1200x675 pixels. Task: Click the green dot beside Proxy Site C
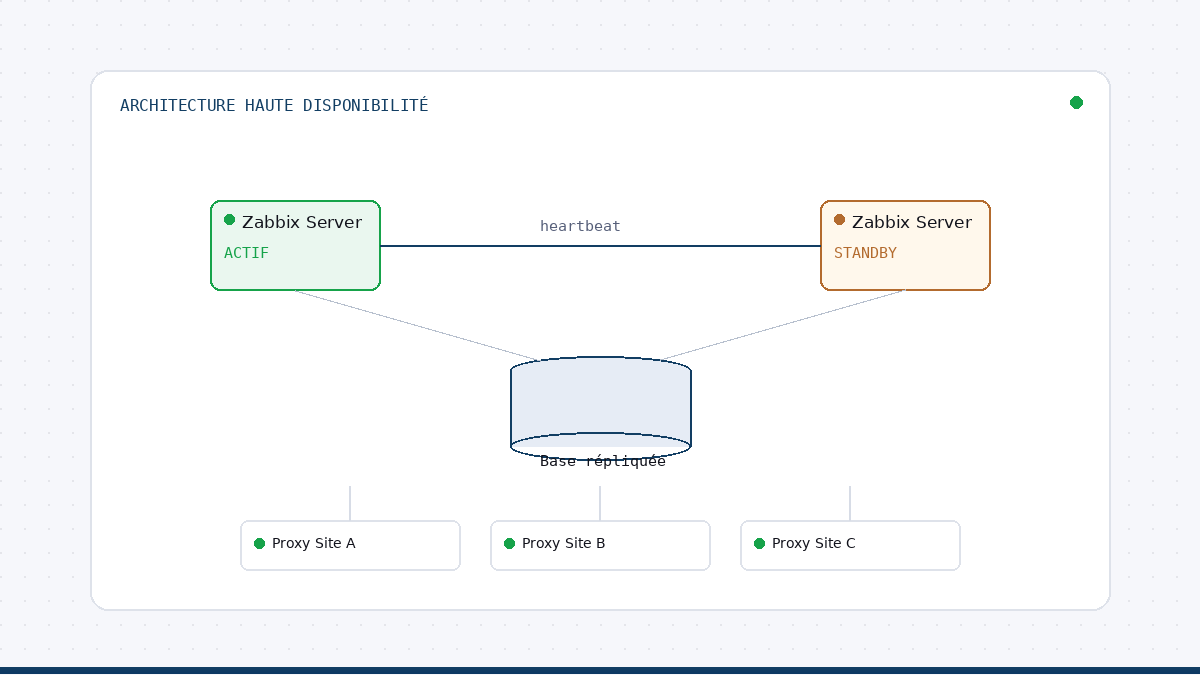coord(759,543)
